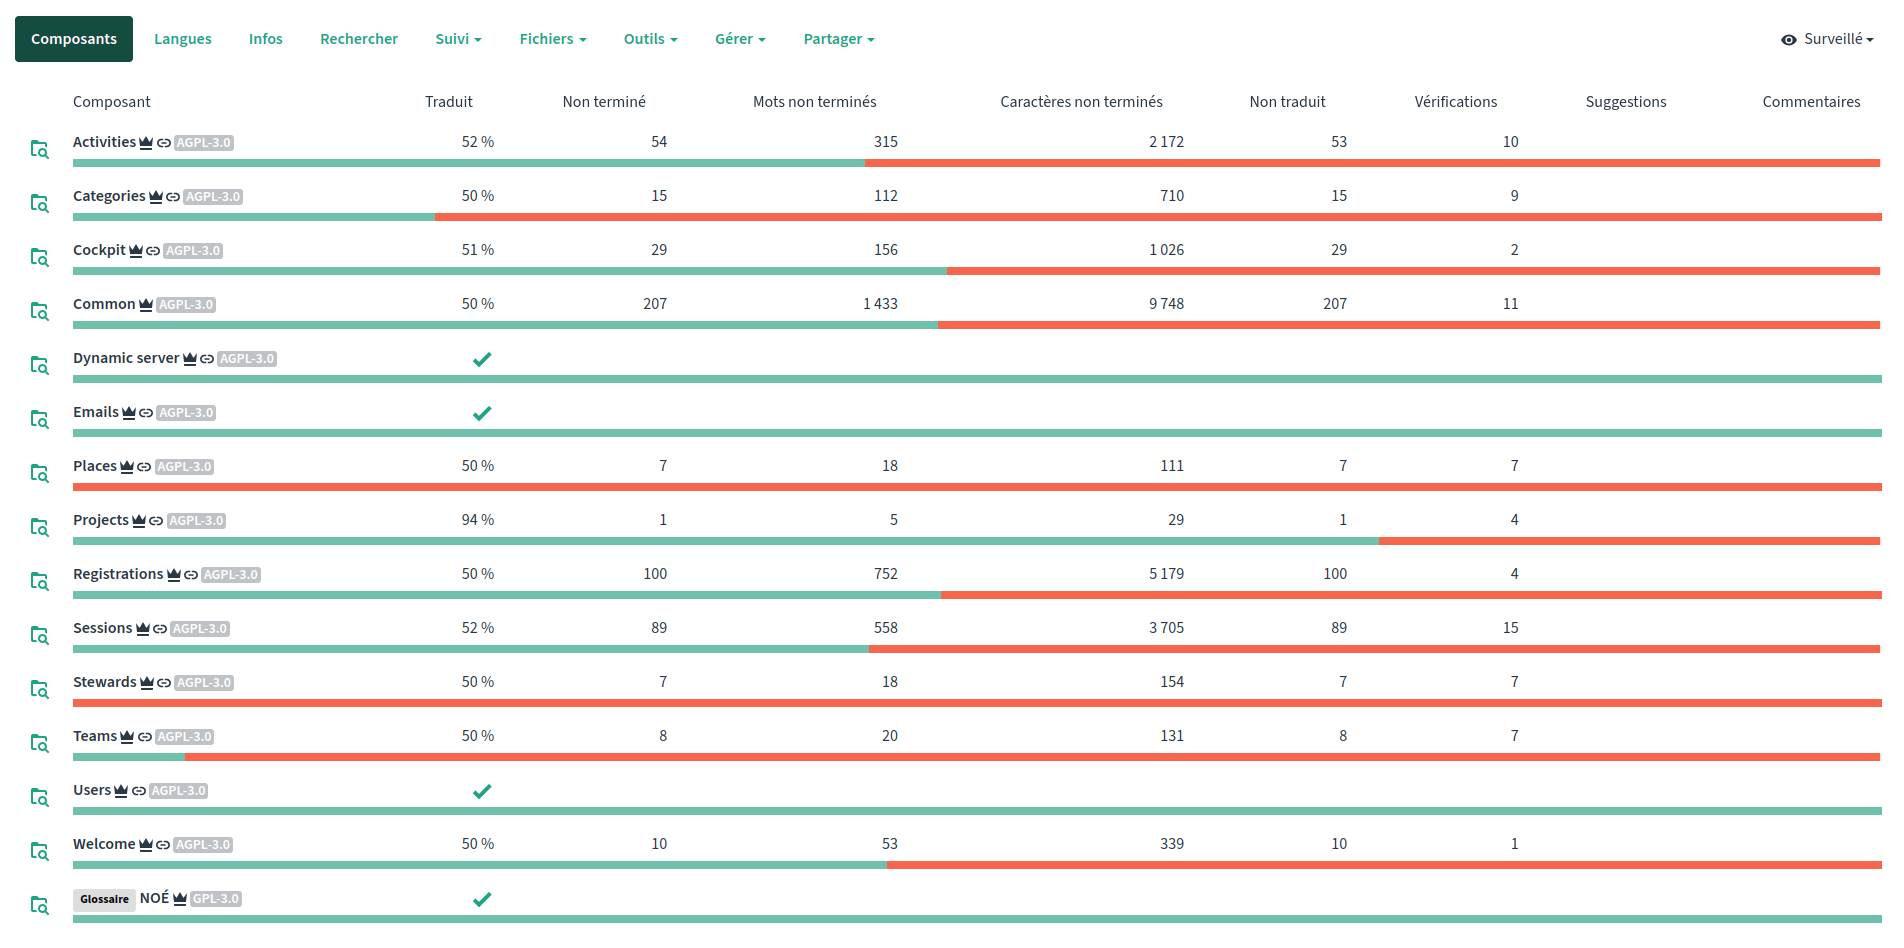
Task: Click the browse icon for Welcome component
Action: point(39,851)
